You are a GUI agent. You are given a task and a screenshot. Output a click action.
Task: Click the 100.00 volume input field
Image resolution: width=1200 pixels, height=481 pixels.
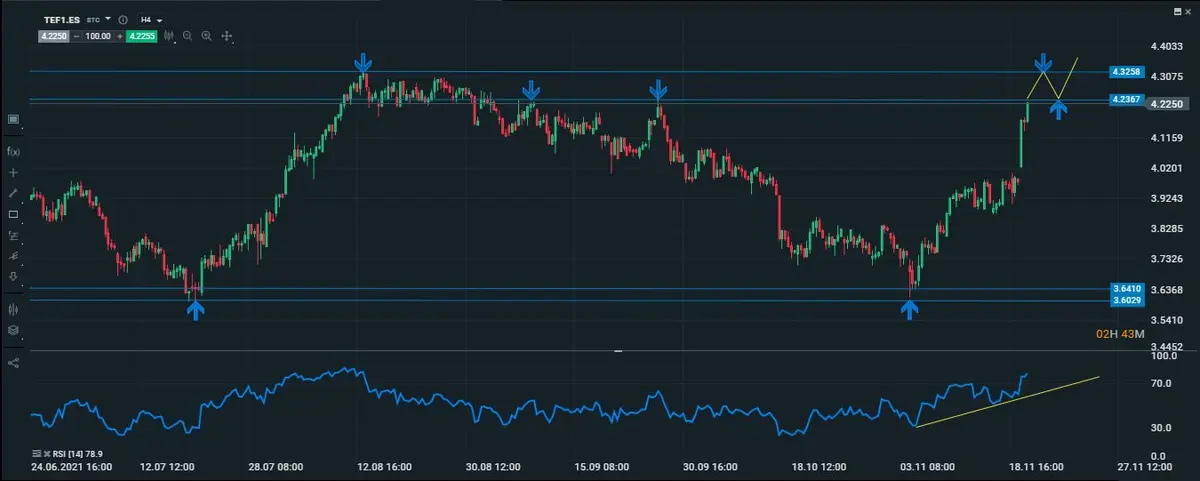(x=96, y=36)
